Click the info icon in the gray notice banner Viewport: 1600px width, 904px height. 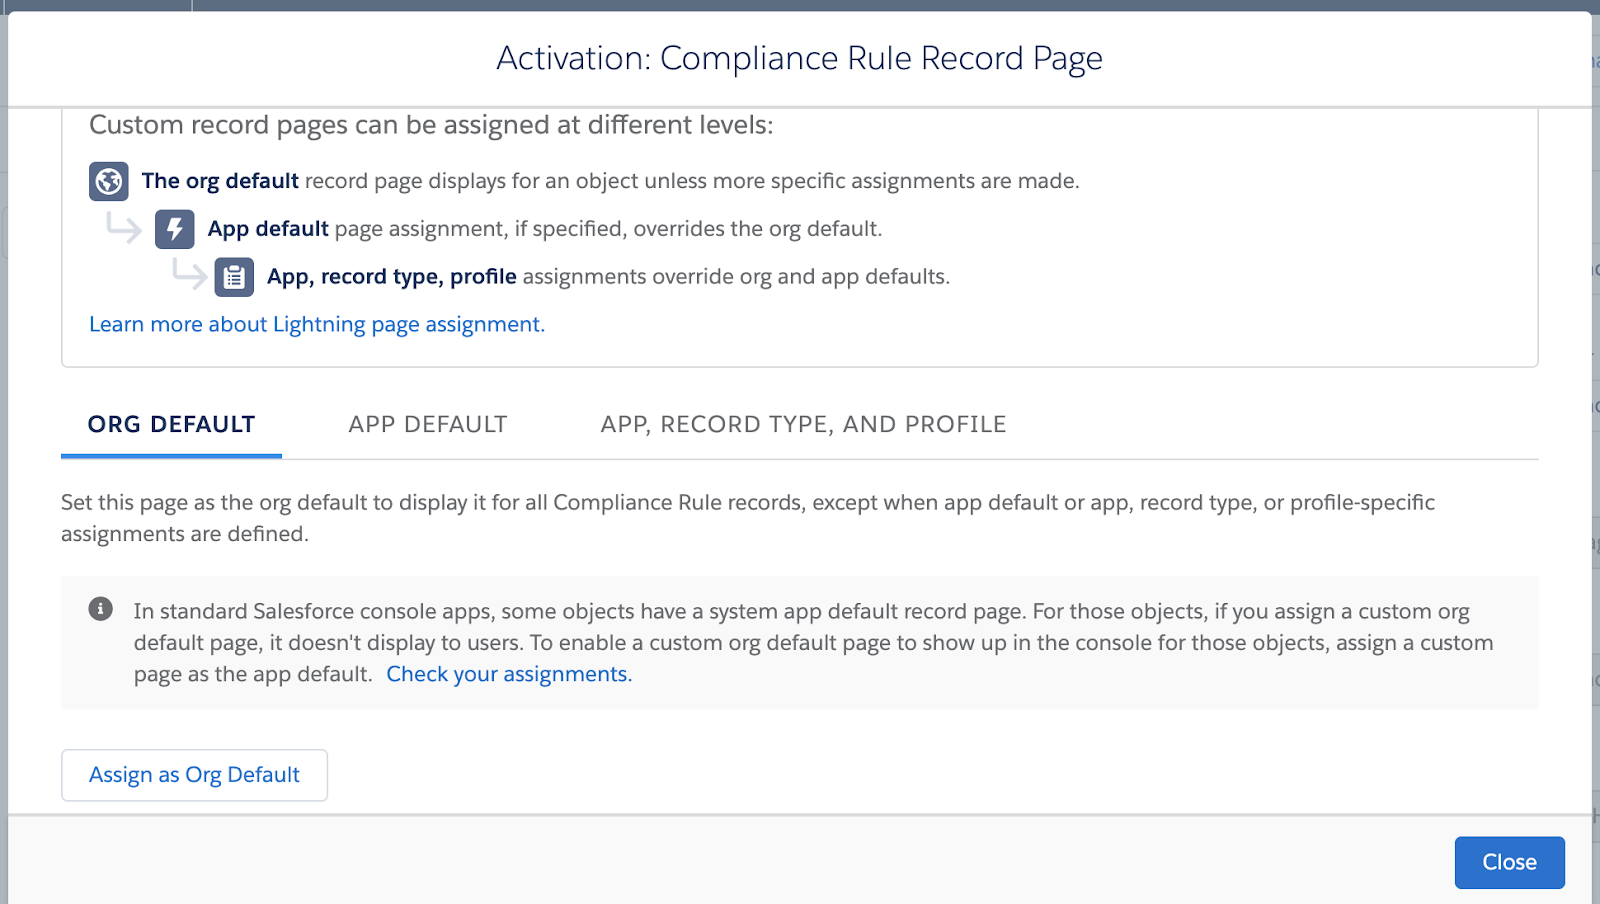103,606
